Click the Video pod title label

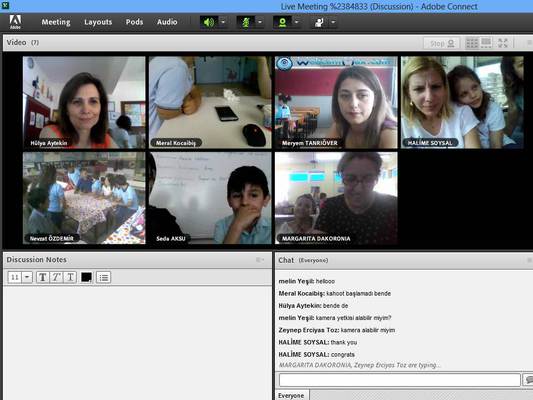pos(16,42)
